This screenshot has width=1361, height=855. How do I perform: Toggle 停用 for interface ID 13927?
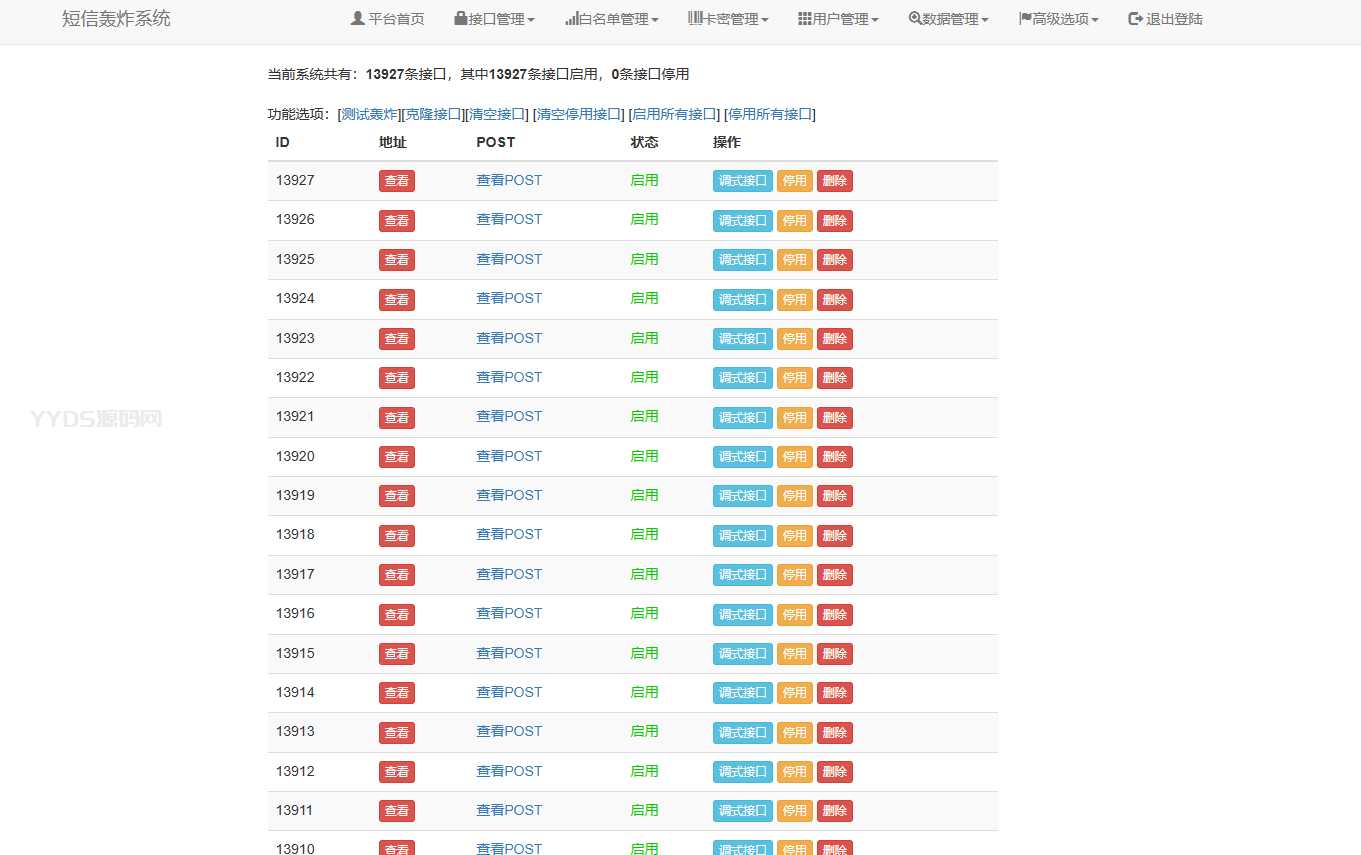coord(794,181)
